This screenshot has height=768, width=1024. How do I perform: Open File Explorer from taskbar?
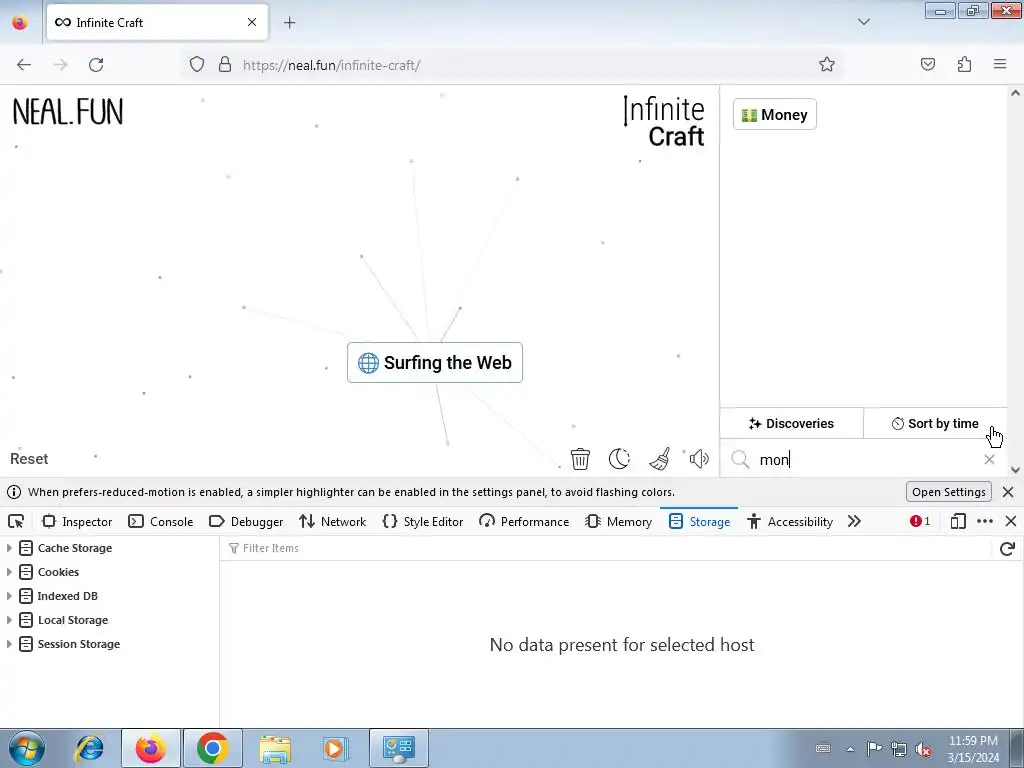[275, 748]
